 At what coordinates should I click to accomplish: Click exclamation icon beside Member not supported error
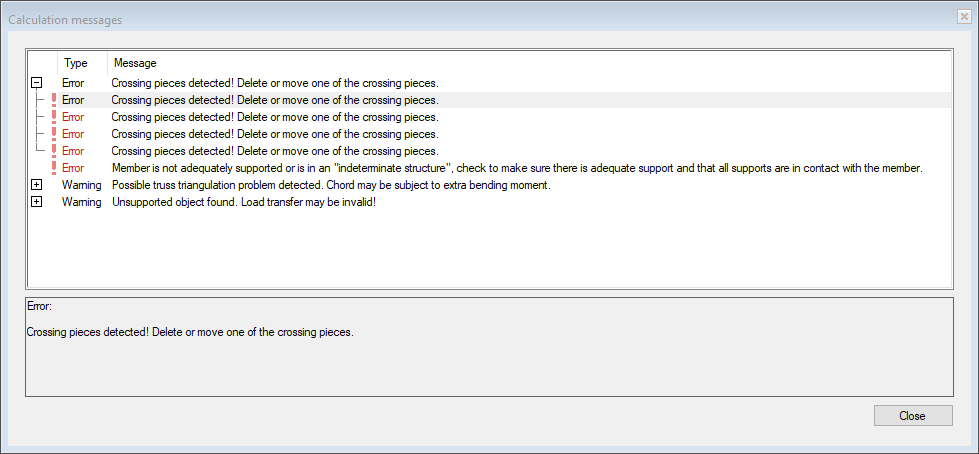[x=53, y=168]
